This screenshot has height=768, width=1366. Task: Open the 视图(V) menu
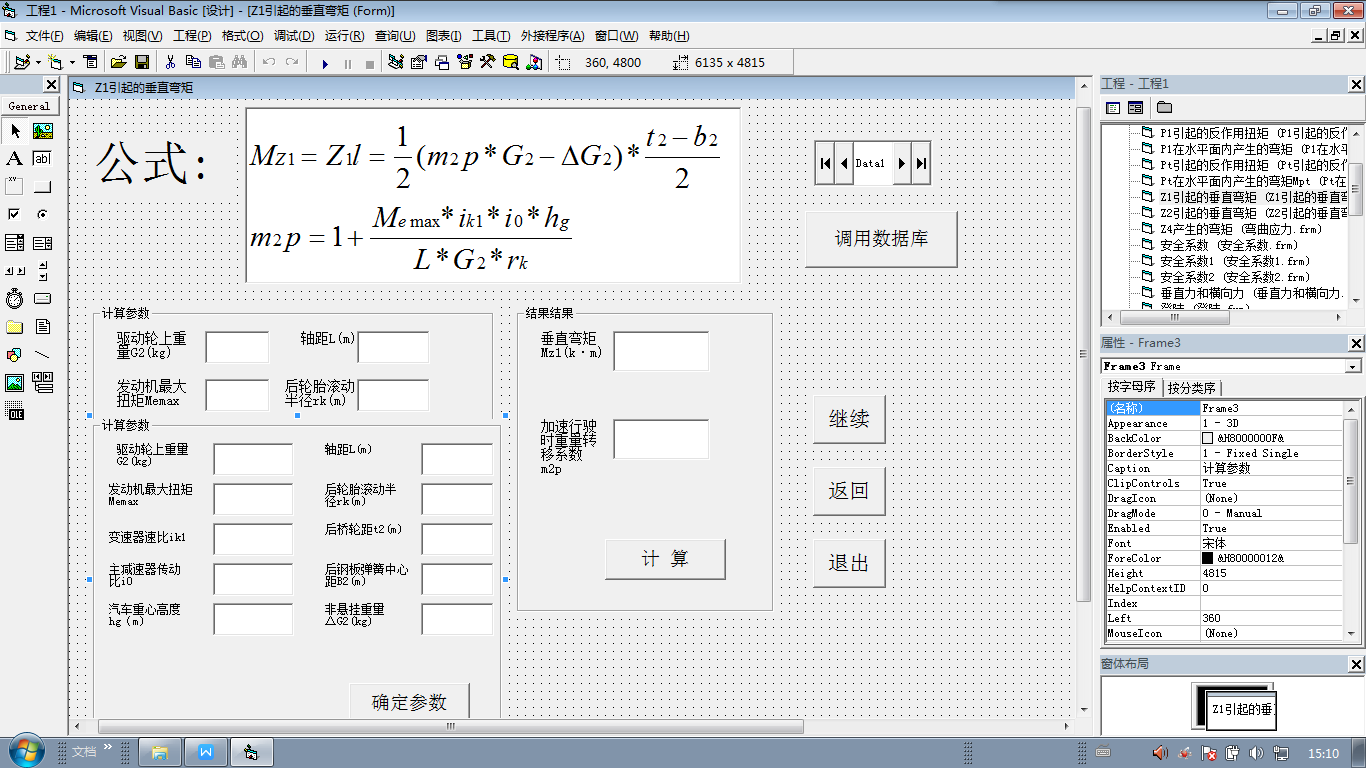point(142,36)
